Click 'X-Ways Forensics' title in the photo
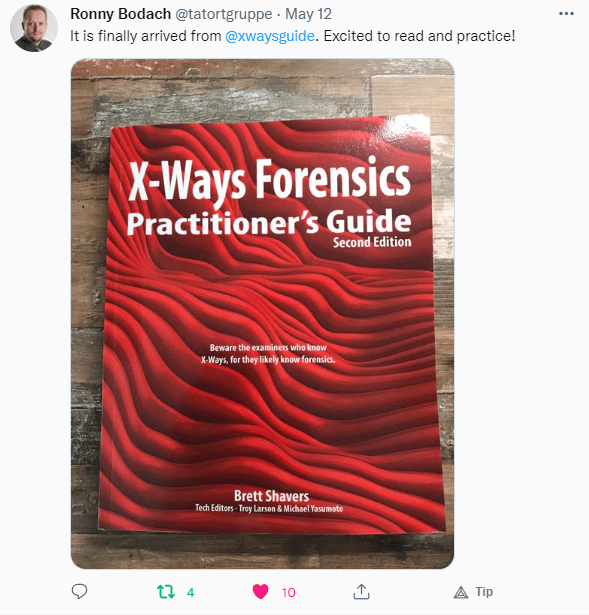This screenshot has height=615, width=589. pyautogui.click(x=270, y=180)
